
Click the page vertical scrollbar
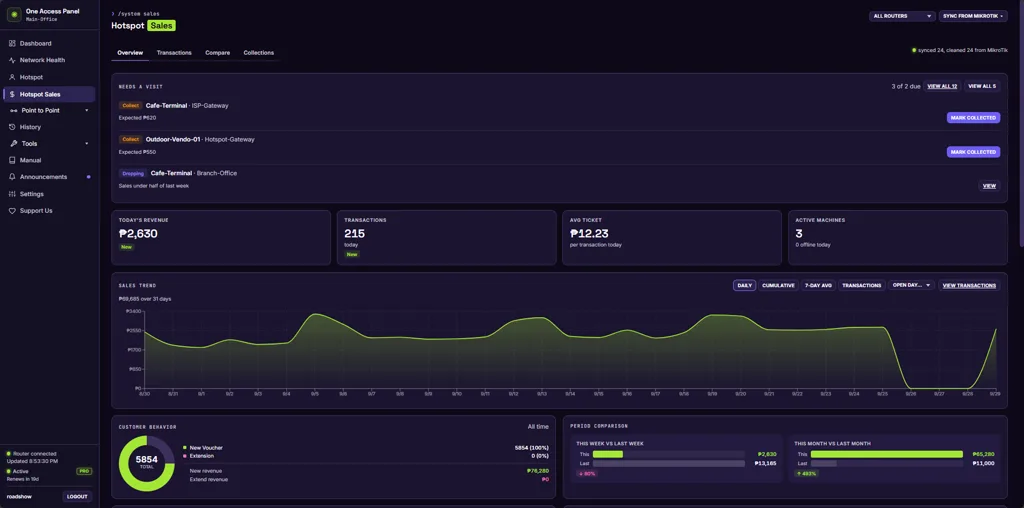[x=1021, y=124]
